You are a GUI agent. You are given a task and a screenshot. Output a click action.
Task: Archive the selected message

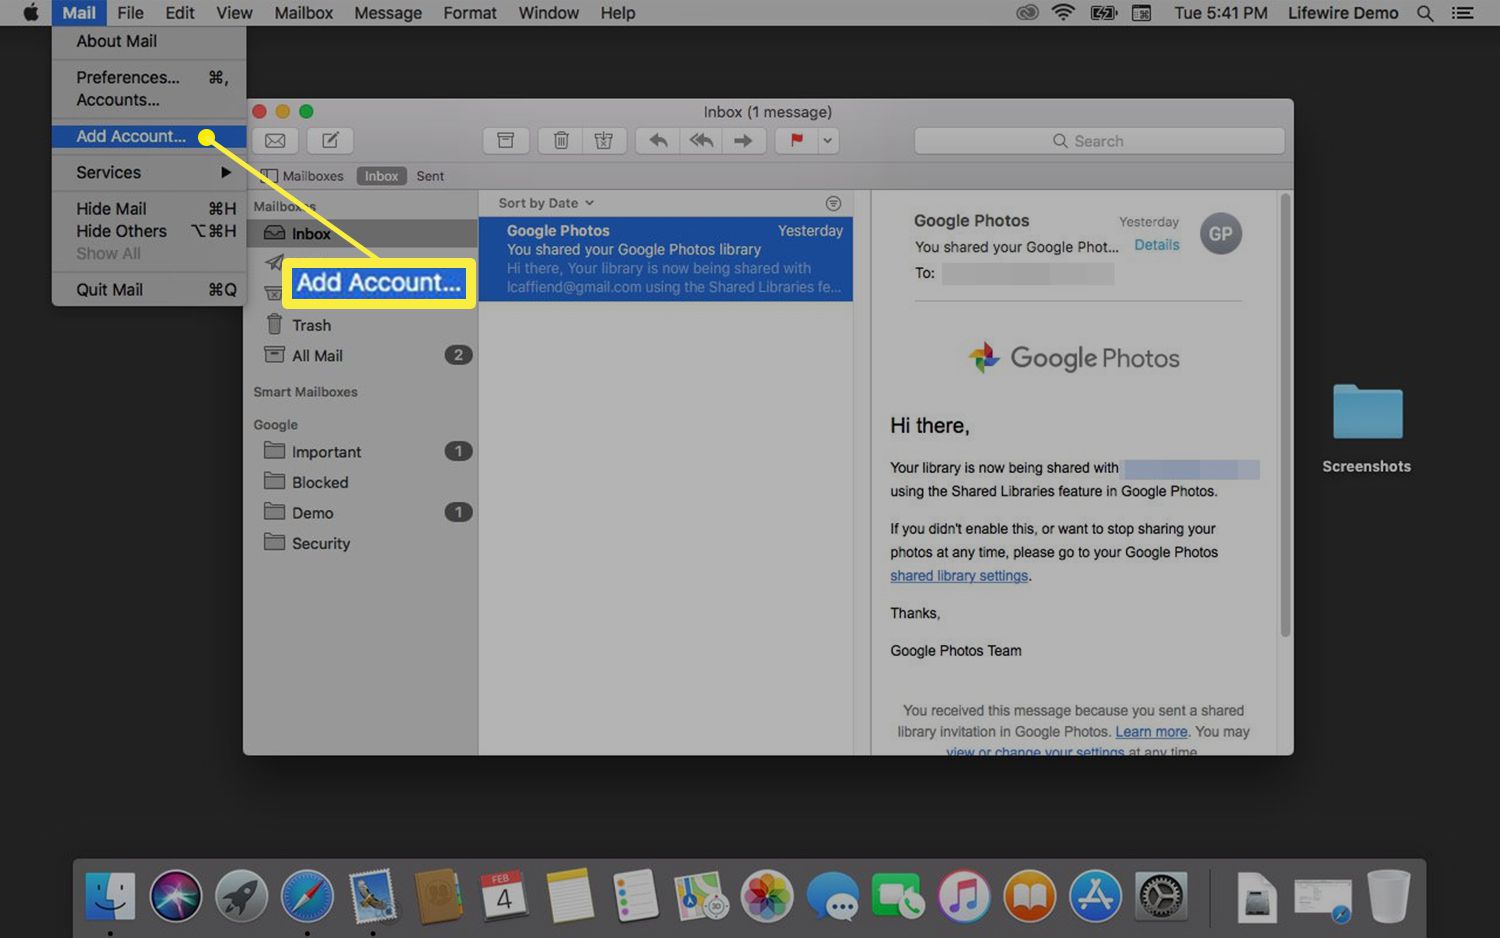coord(506,141)
